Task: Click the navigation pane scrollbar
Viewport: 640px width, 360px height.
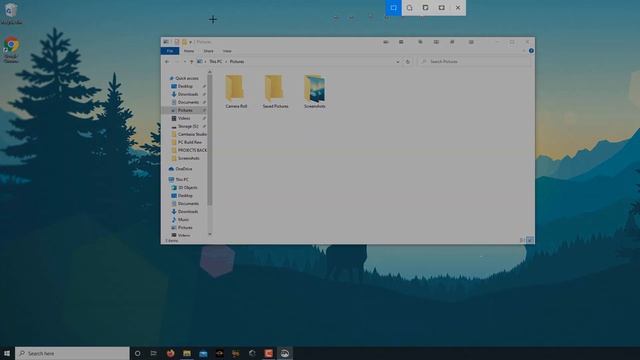Action: coord(210,140)
